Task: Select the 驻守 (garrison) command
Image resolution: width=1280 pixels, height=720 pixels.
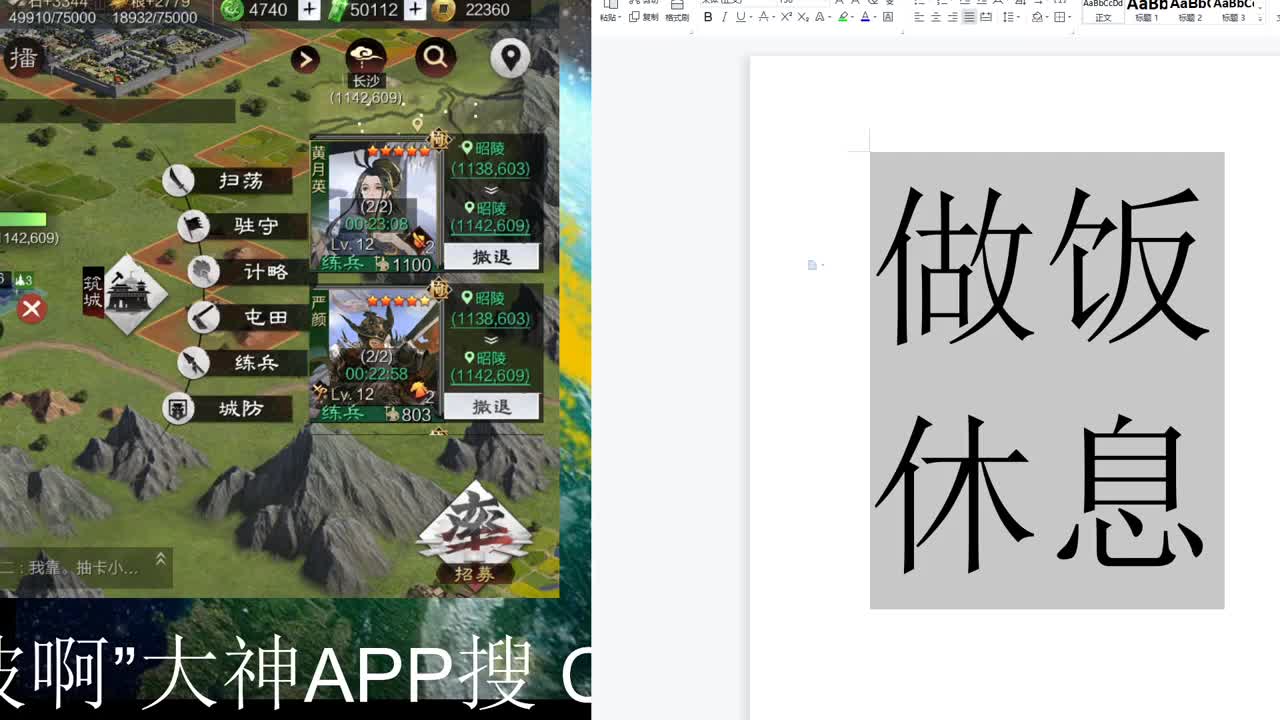Action: coord(241,226)
